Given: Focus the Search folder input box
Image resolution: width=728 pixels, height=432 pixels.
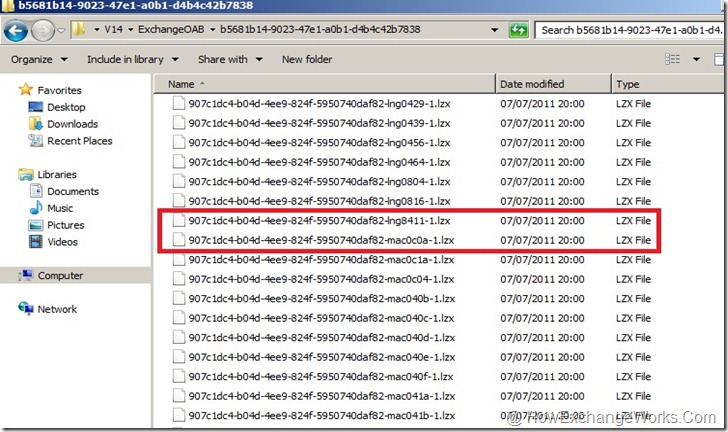Looking at the screenshot, I should [x=630, y=30].
